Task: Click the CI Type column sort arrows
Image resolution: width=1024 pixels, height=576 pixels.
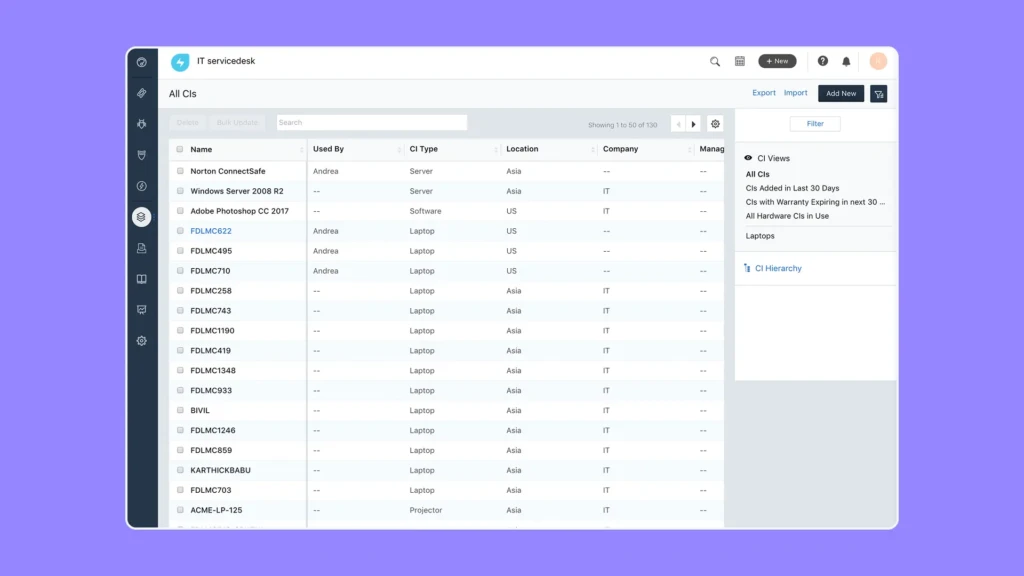Action: pos(496,150)
